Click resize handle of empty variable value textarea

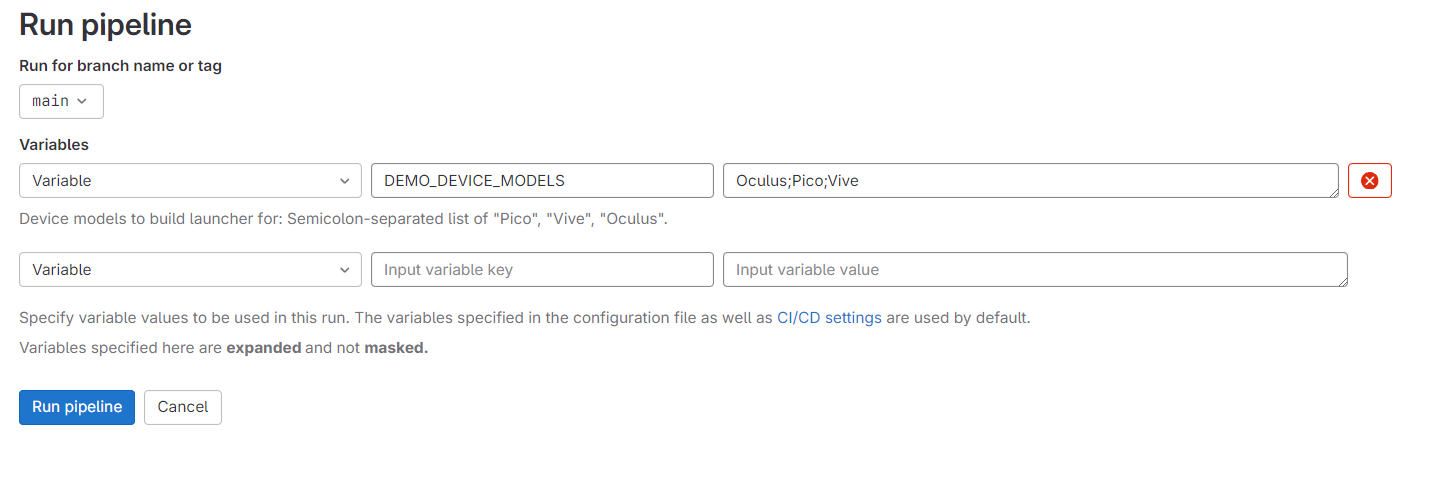pyautogui.click(x=1342, y=281)
